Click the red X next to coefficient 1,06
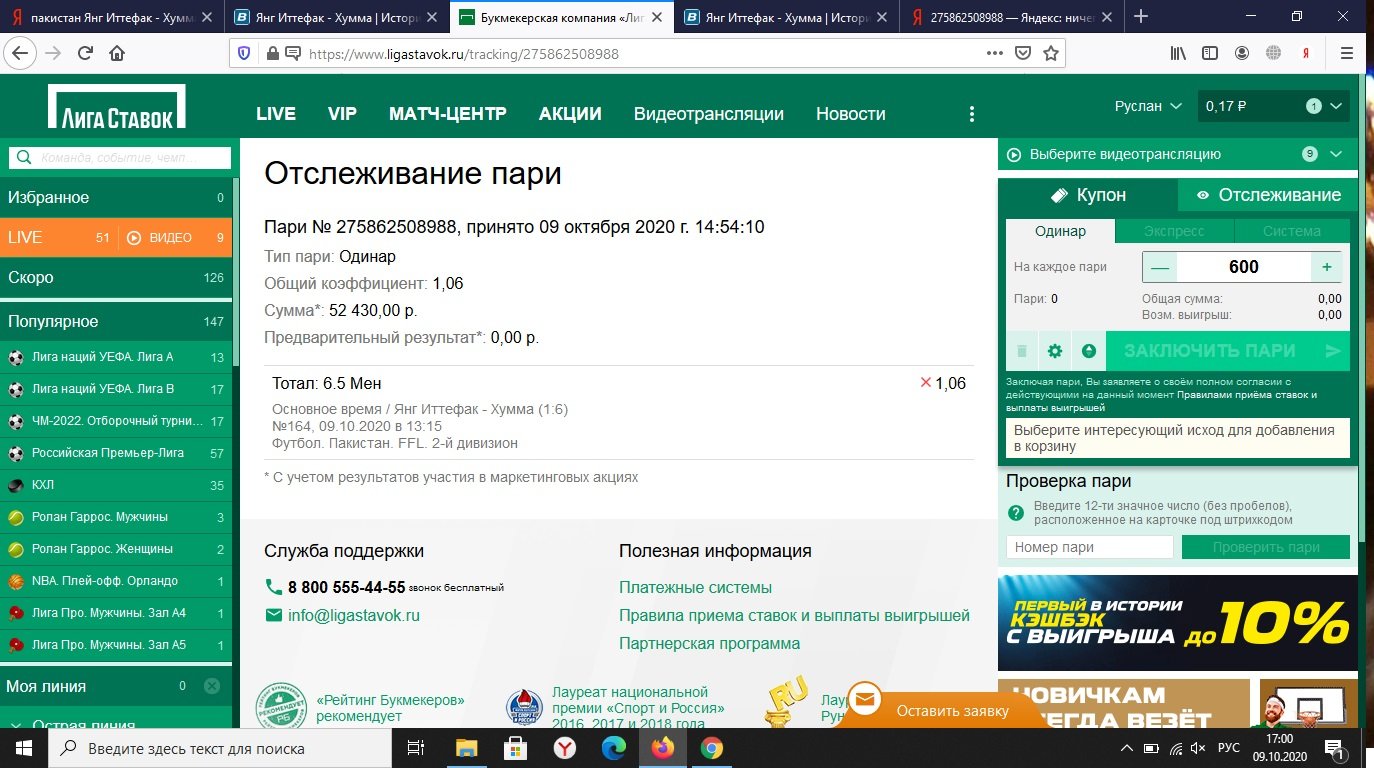This screenshot has width=1374, height=768. tap(925, 383)
